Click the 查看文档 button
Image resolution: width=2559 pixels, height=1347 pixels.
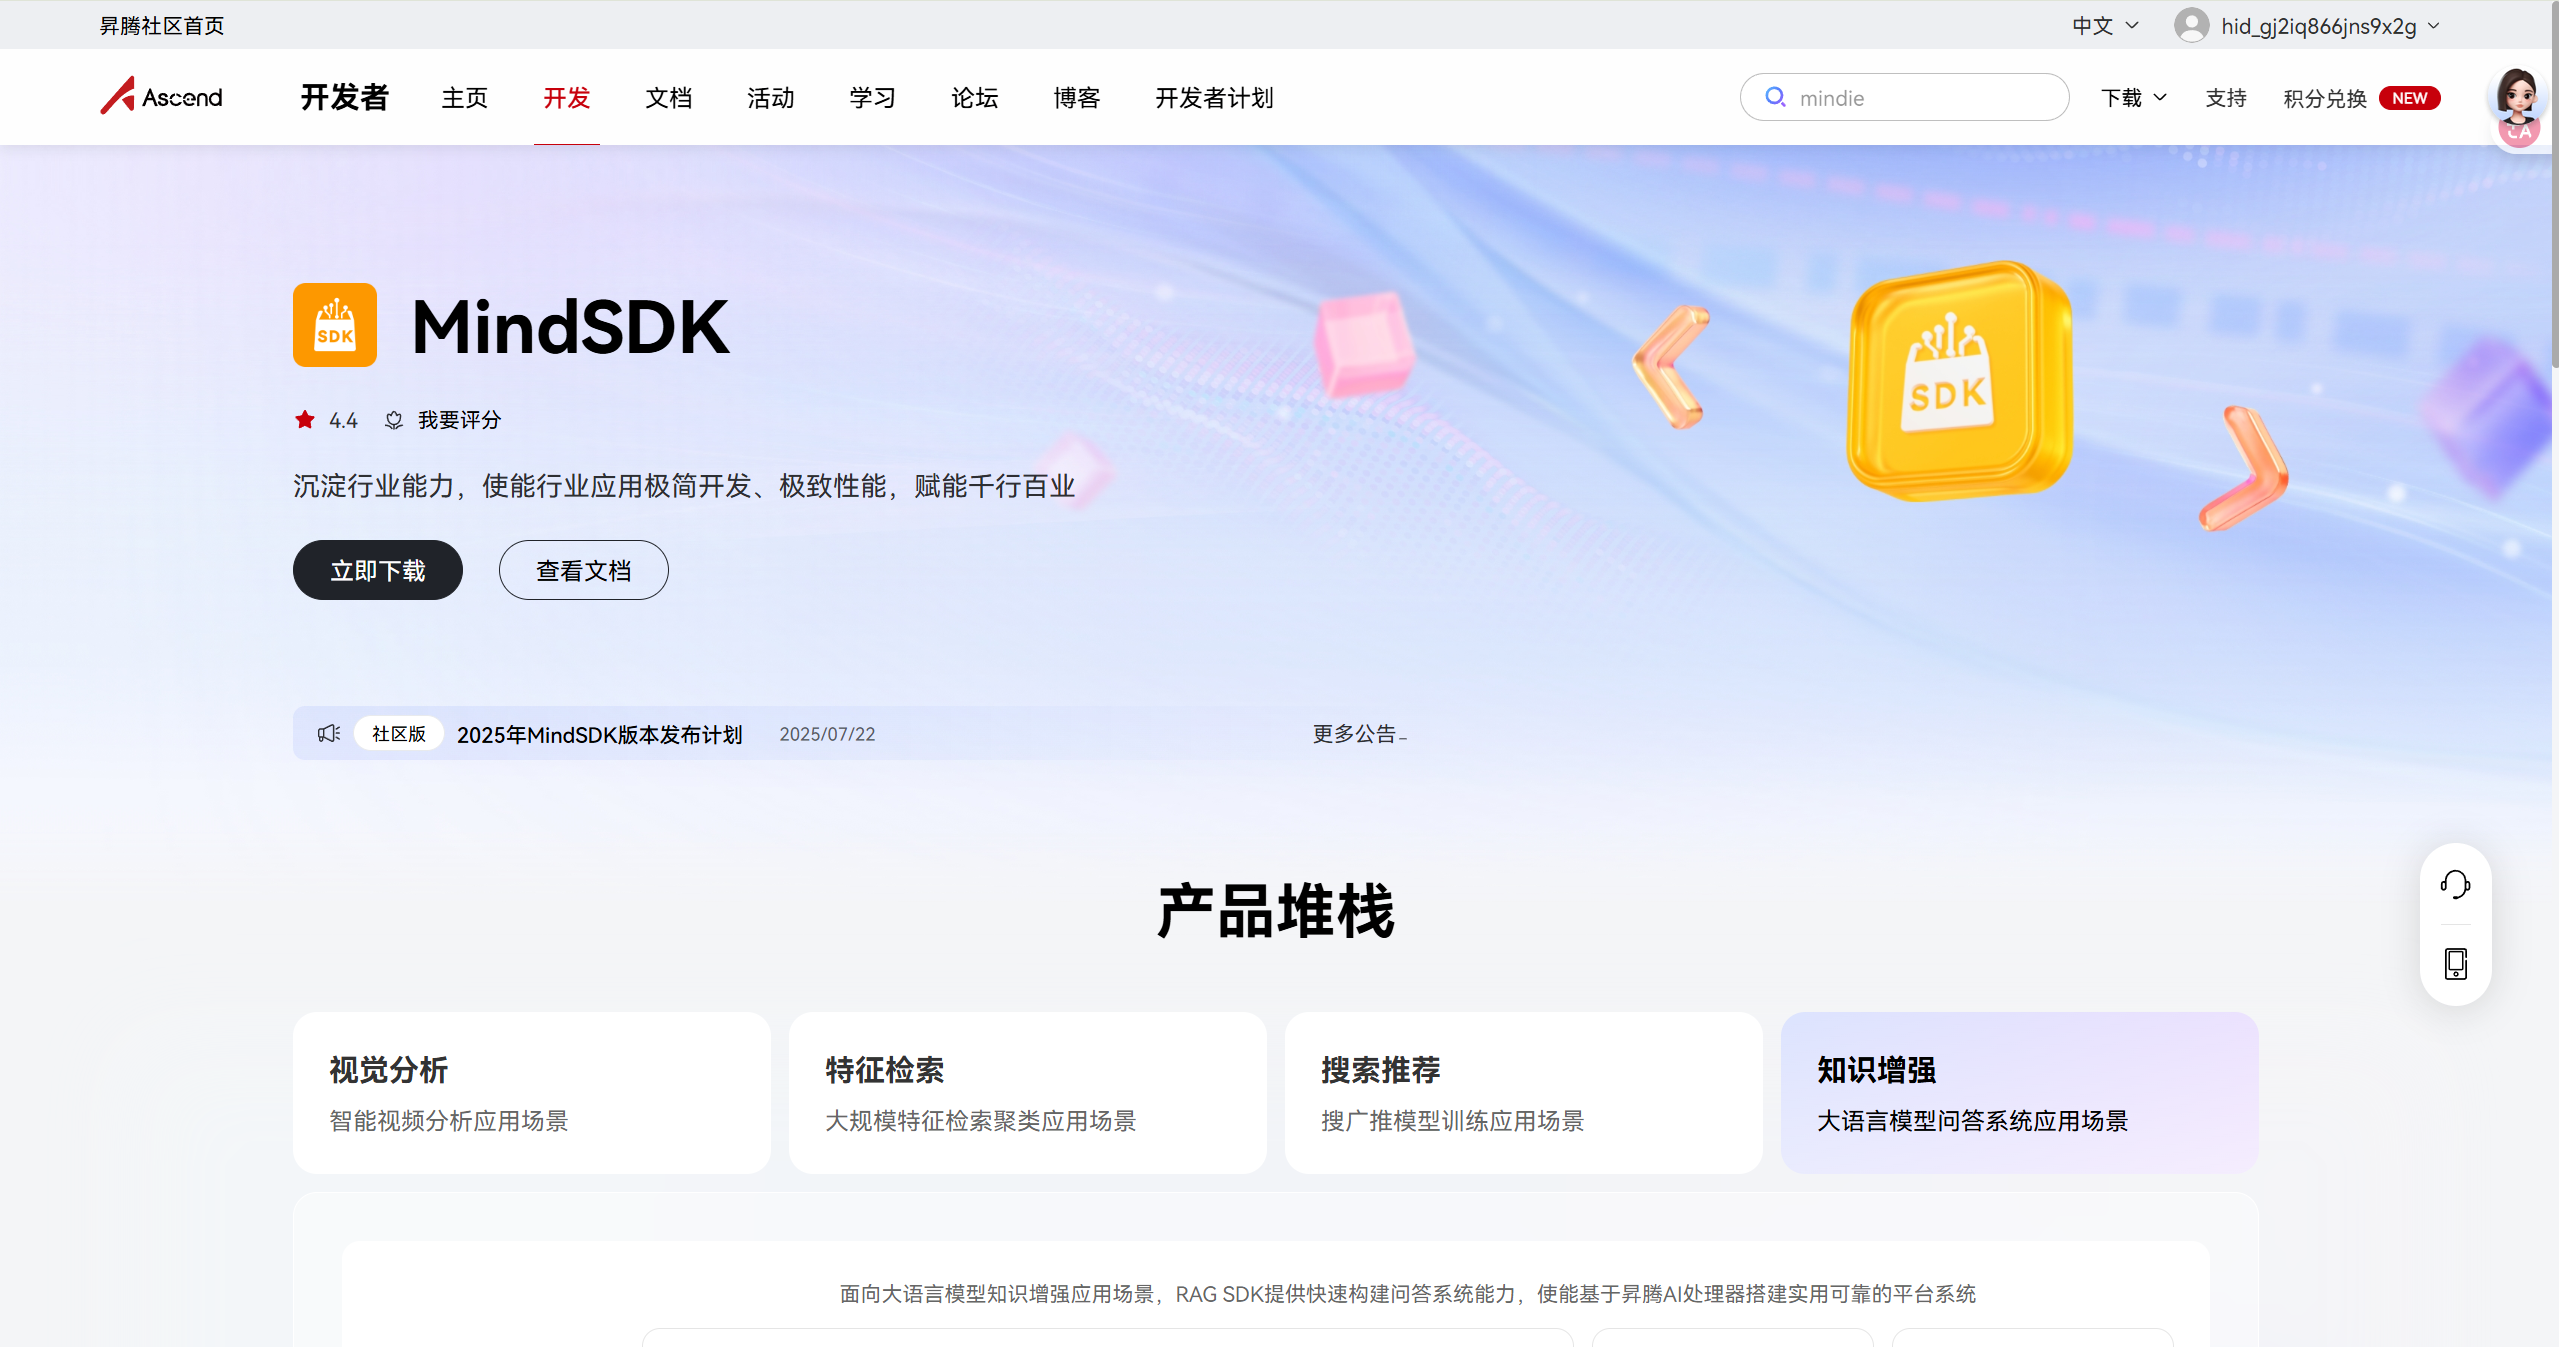pos(583,570)
